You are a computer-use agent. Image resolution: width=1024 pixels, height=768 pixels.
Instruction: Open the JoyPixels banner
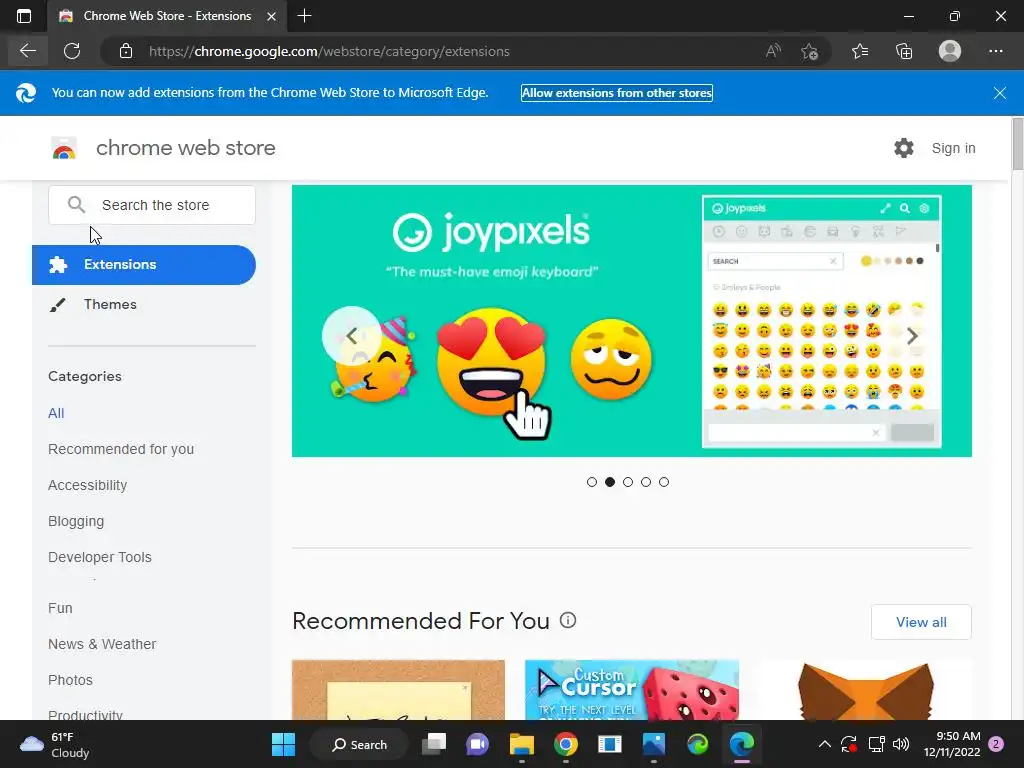point(632,321)
